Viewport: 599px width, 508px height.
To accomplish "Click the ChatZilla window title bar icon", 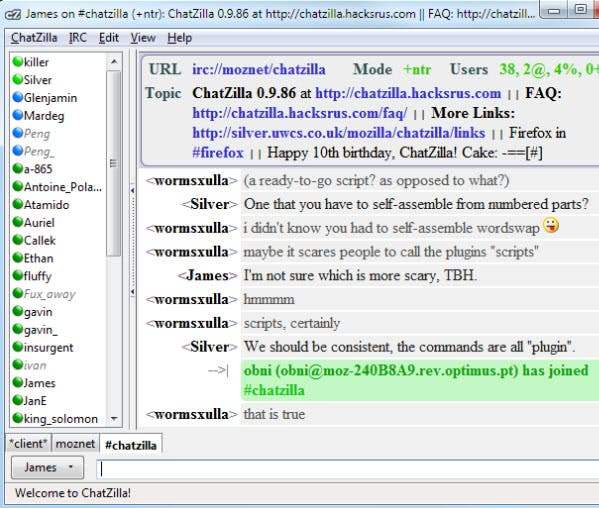I will click(x=14, y=15).
